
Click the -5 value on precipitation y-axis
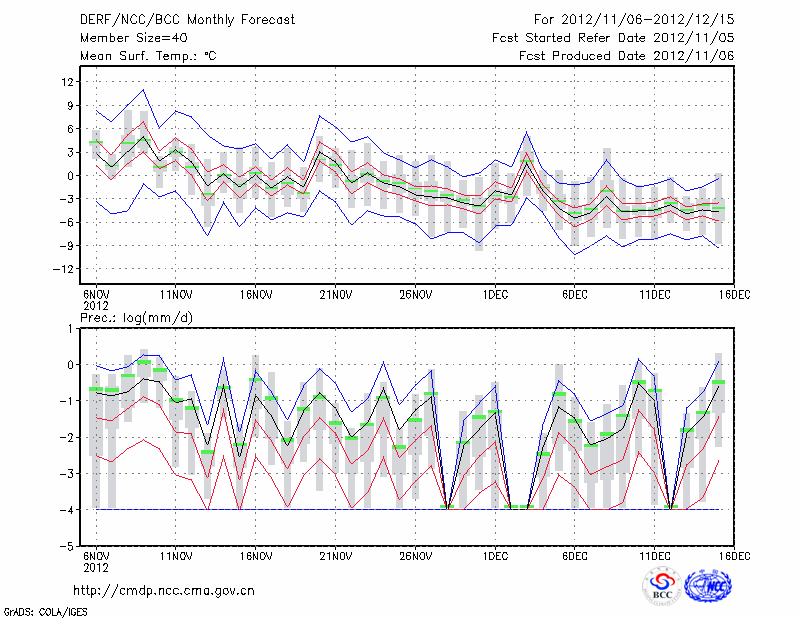pyautogui.click(x=69, y=547)
